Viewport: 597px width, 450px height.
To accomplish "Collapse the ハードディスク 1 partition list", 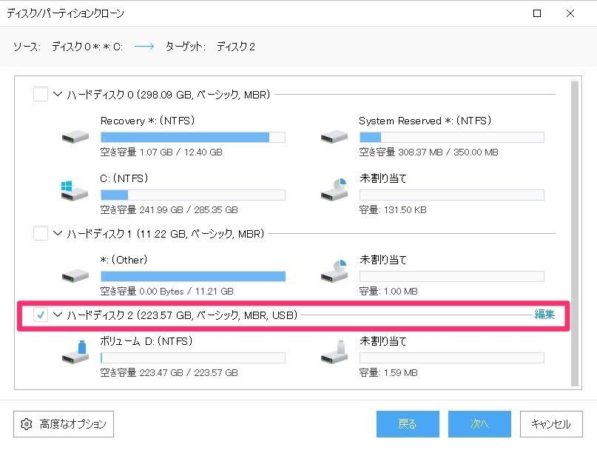I will tap(57, 233).
